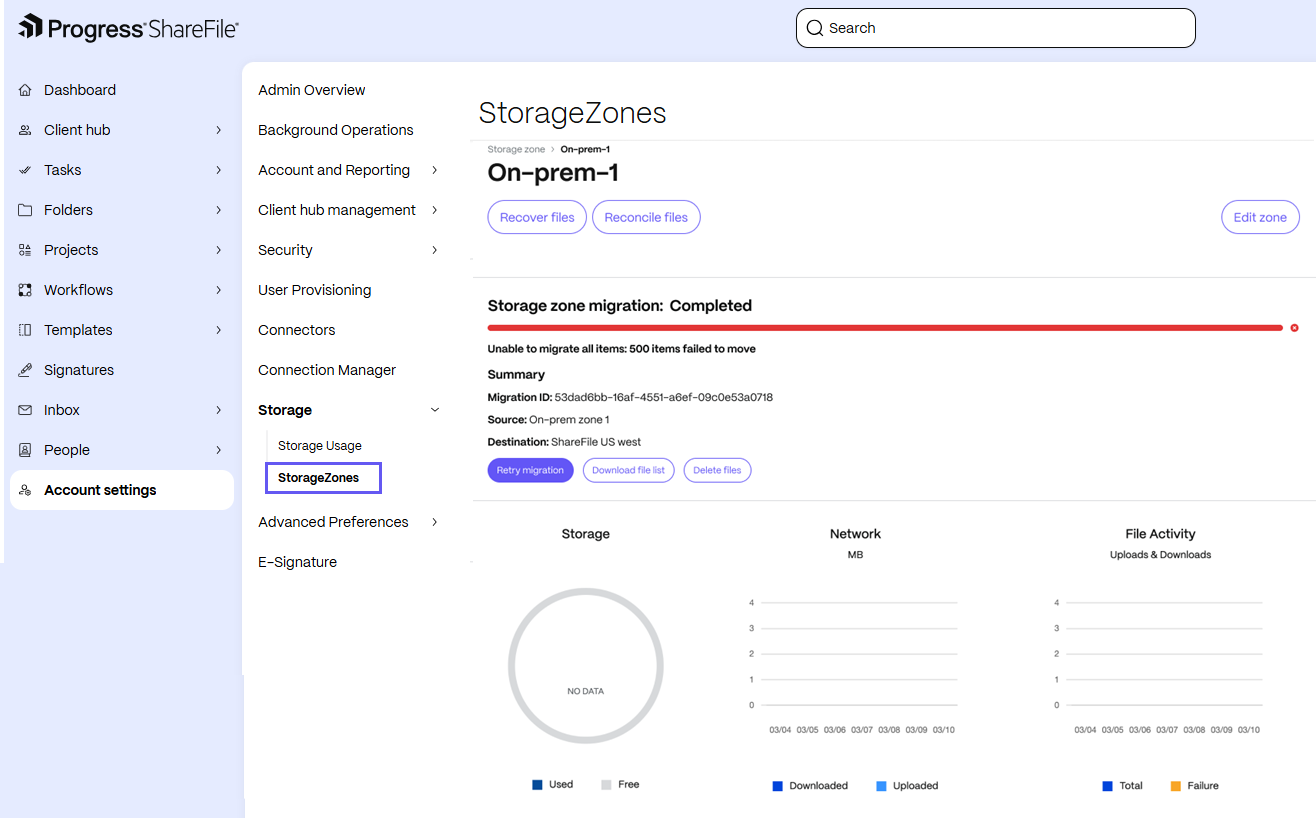
Task: Open Admin Overview menu item
Action: point(312,90)
